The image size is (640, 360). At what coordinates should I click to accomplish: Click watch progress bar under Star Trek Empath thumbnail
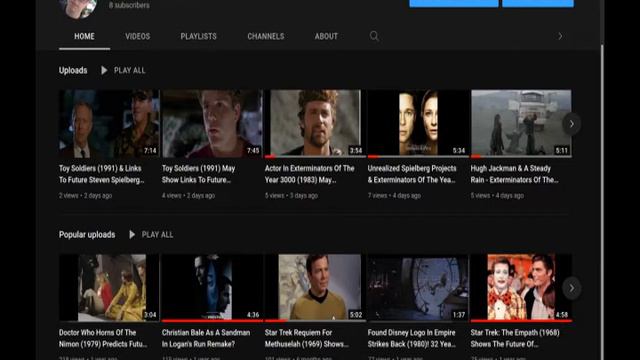[x=521, y=321]
